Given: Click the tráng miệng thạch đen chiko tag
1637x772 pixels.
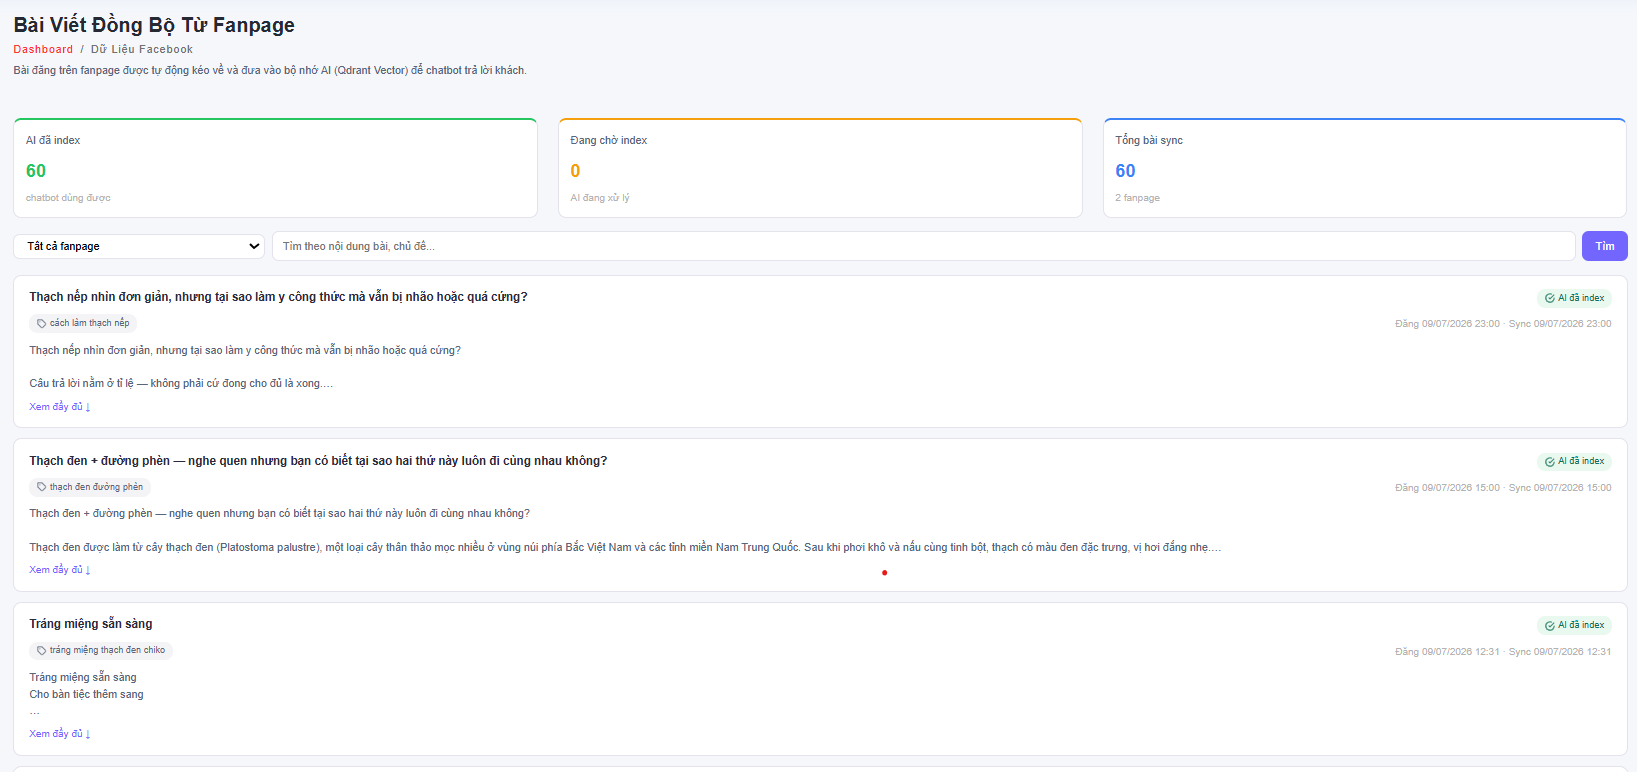Looking at the screenshot, I should point(101,650).
